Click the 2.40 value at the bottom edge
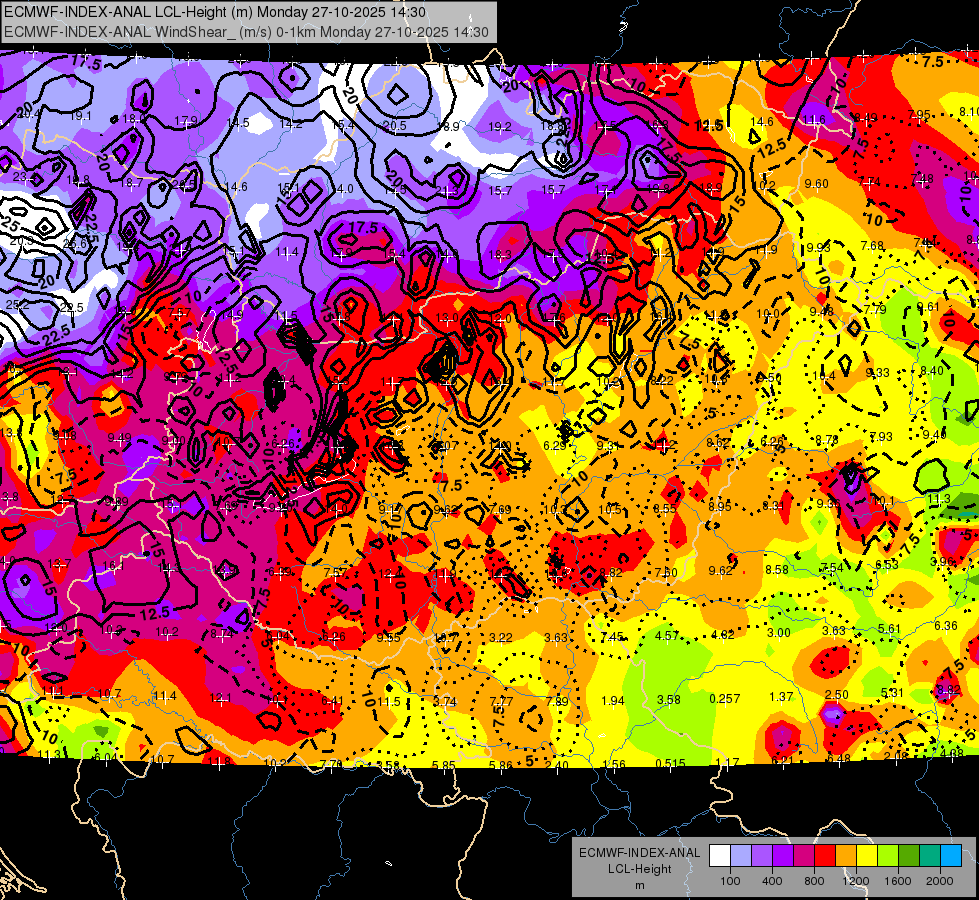The width and height of the screenshot is (979, 900). [x=556, y=764]
